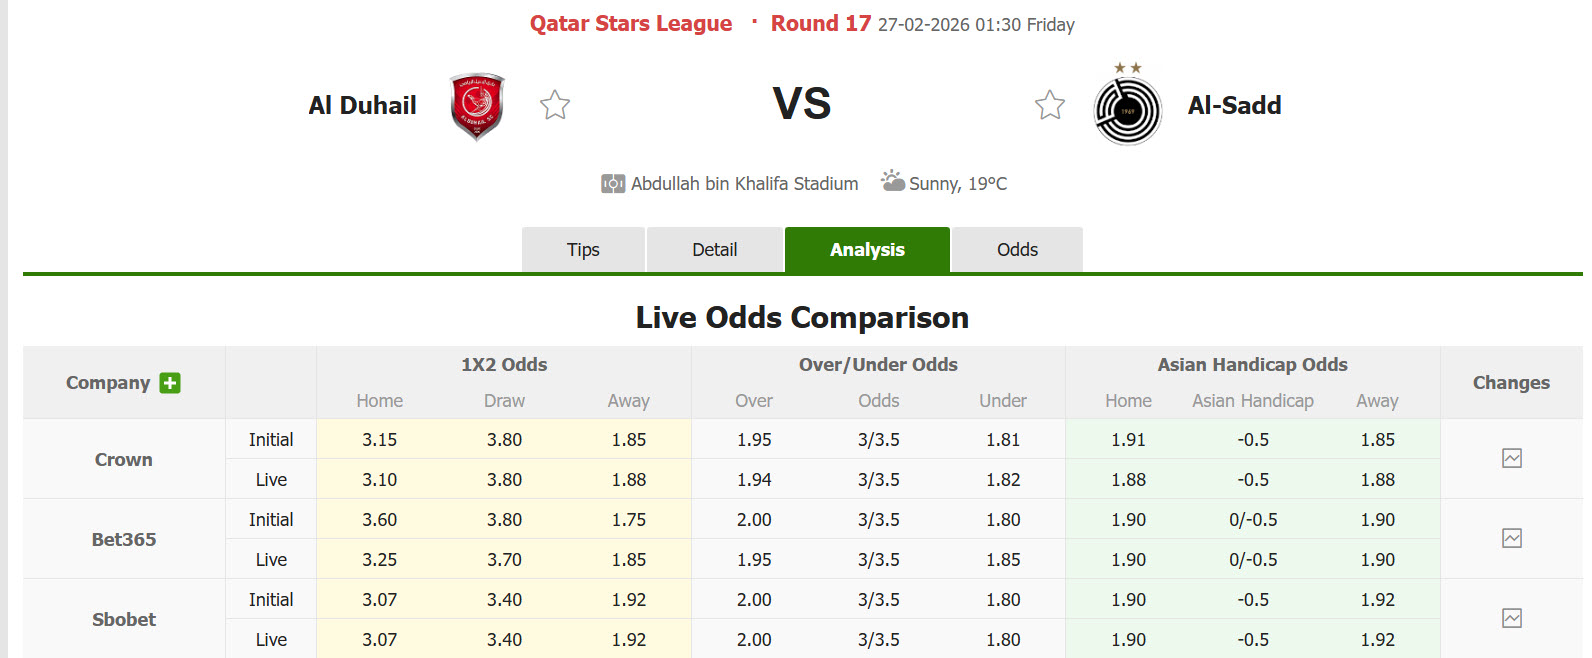1592x658 pixels.
Task: Switch to the Odds tab
Action: click(1016, 249)
